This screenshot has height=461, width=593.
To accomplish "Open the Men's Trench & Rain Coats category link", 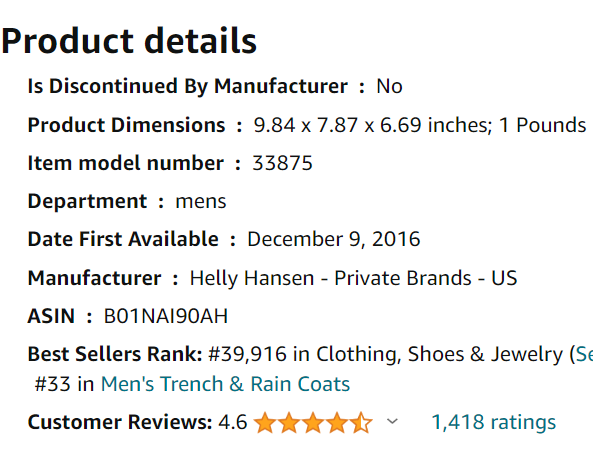I will [225, 384].
